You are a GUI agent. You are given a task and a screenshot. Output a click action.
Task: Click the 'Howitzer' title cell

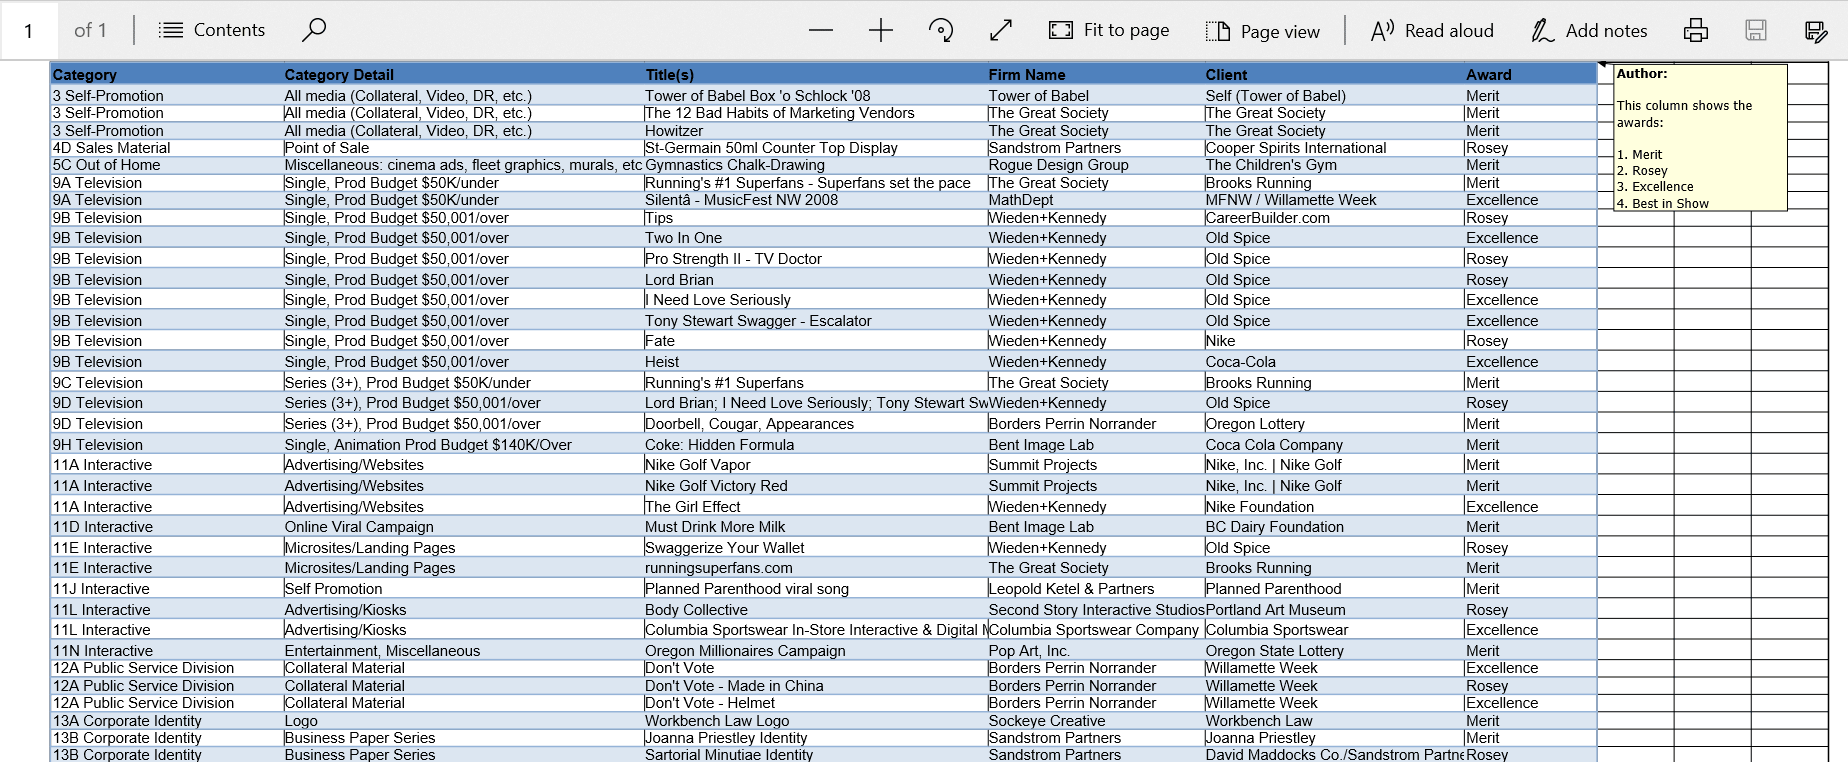674,131
